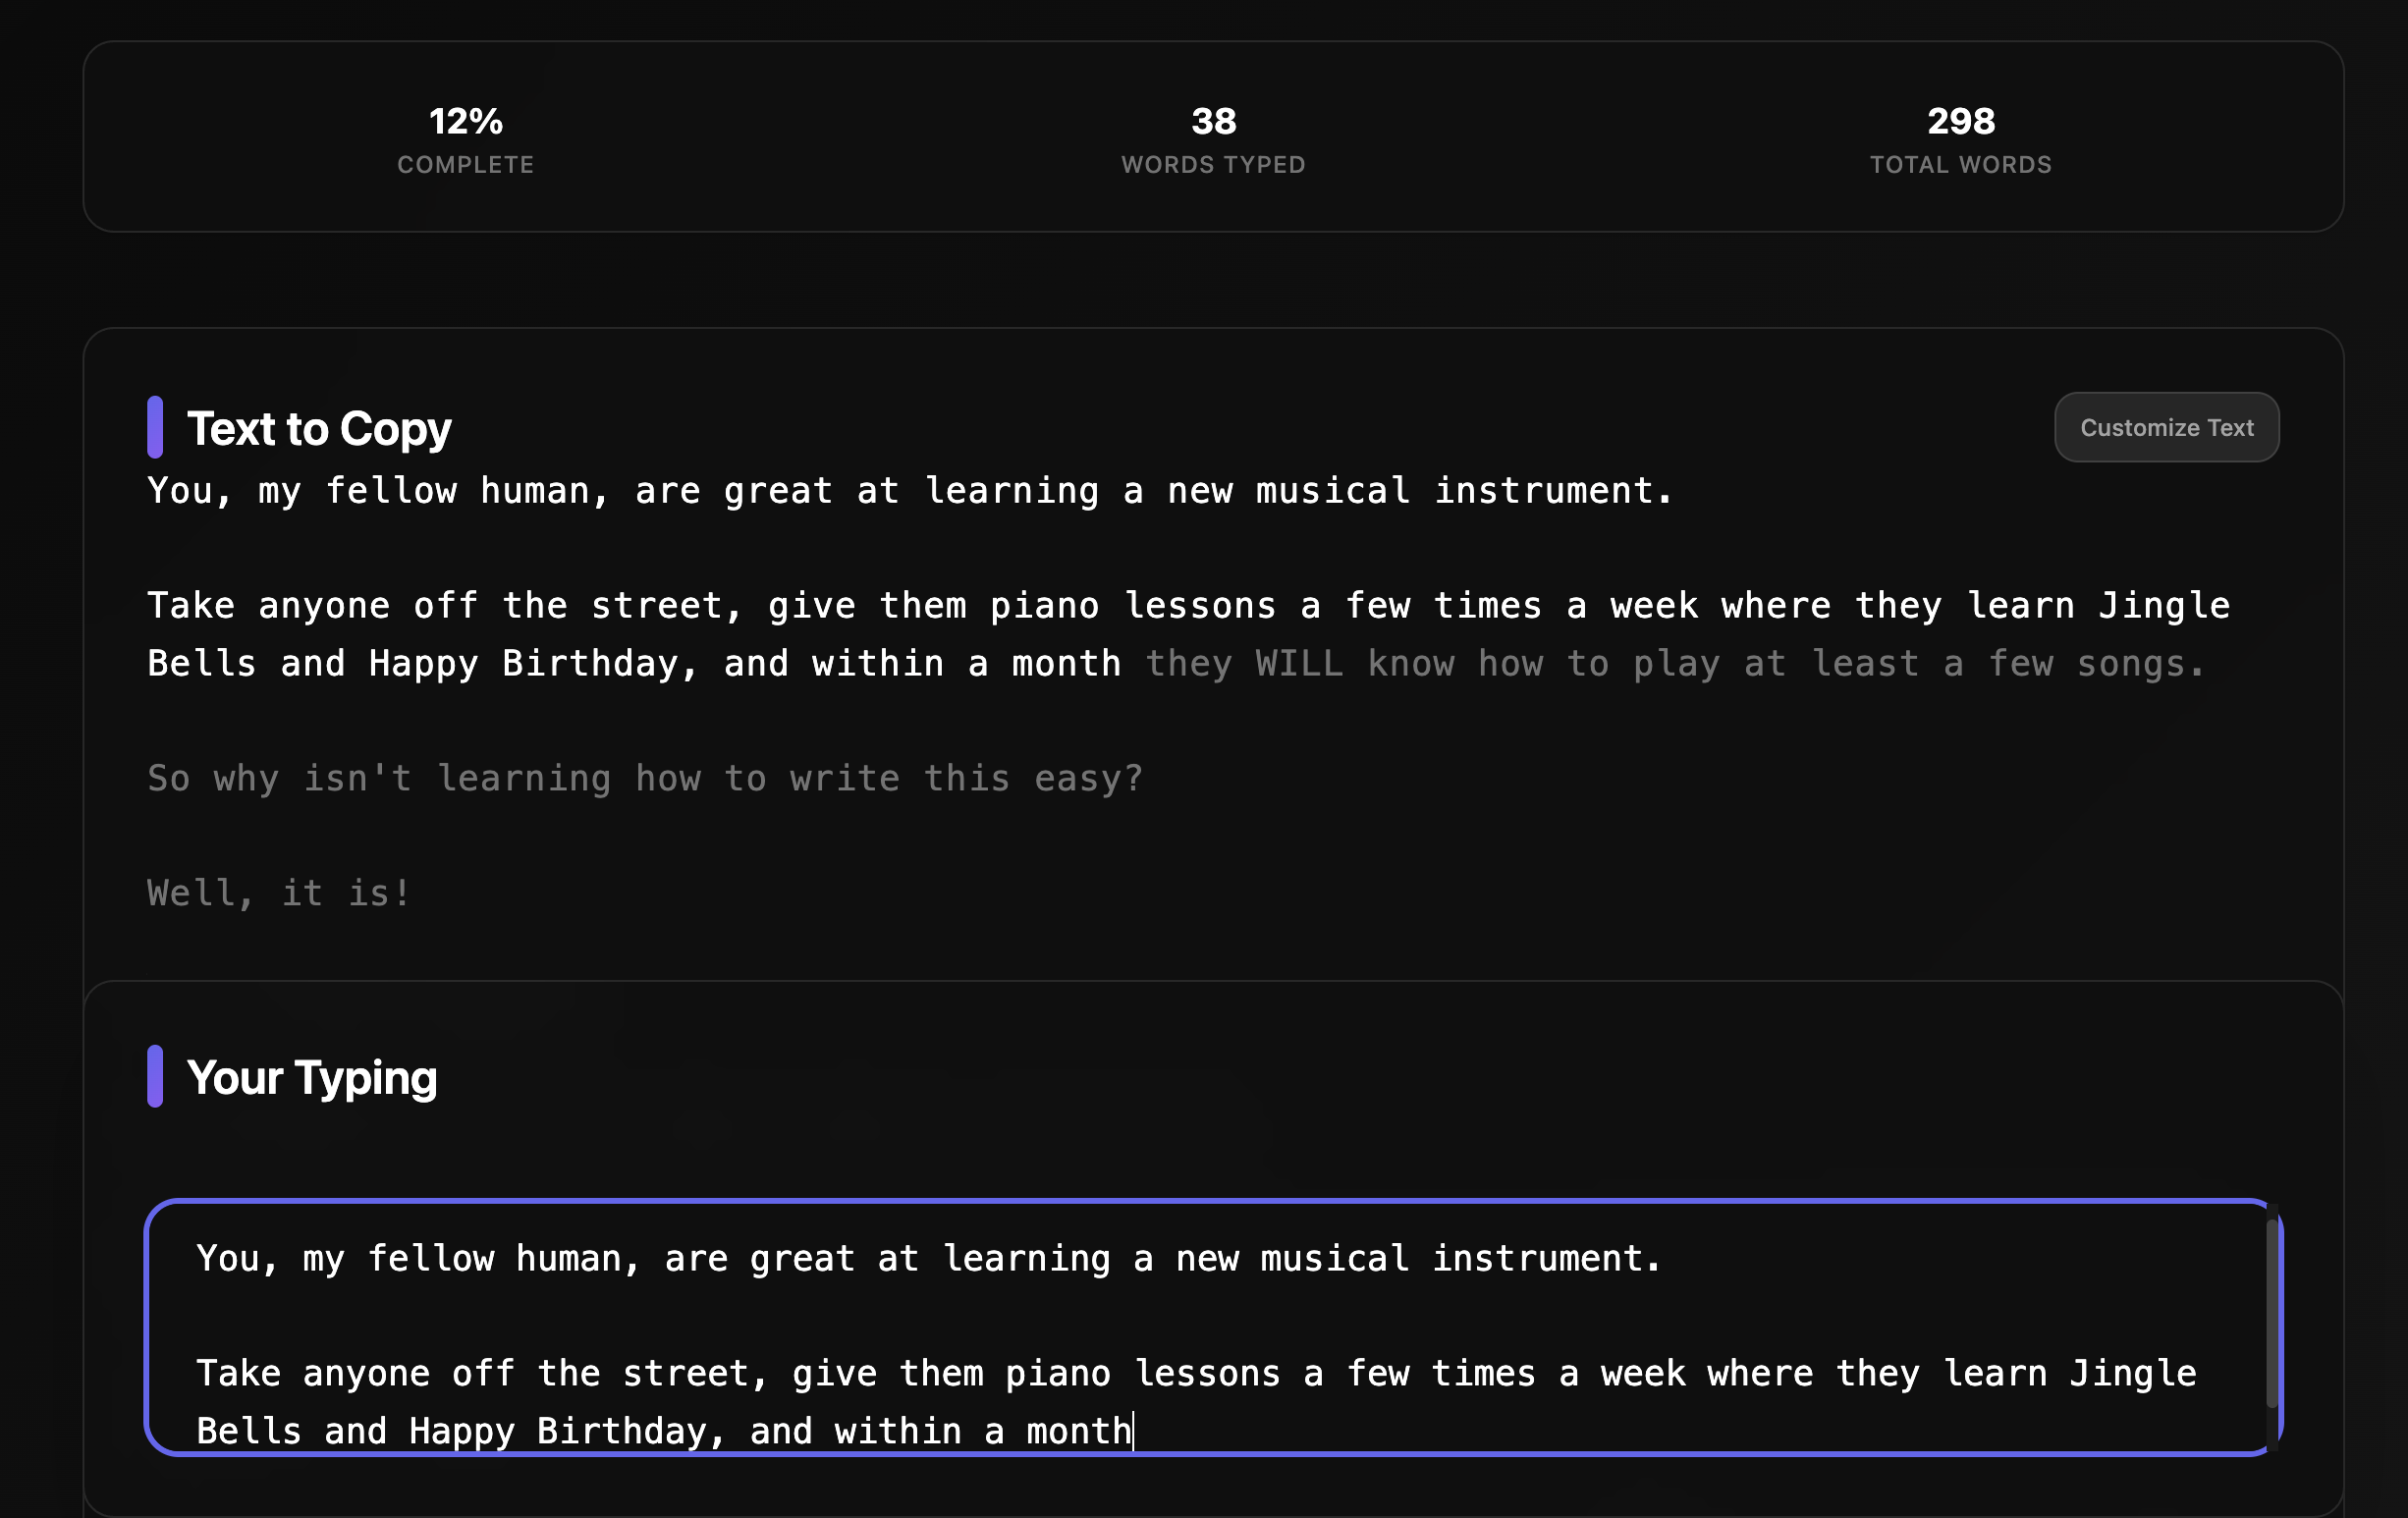Click the 12% completion value
2408x1518 pixels.
(465, 121)
